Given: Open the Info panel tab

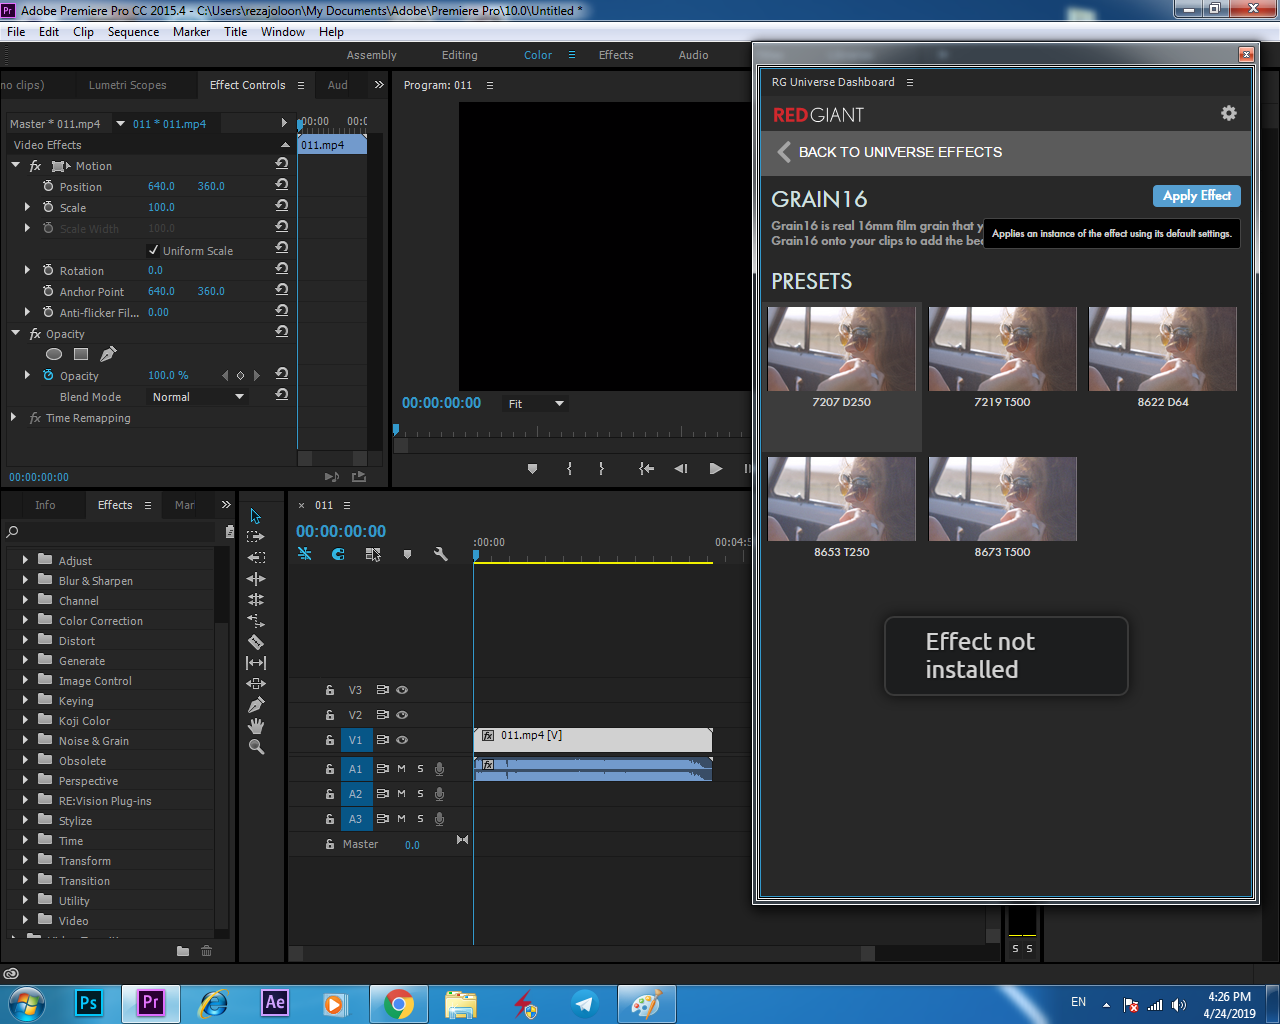Looking at the screenshot, I should (x=45, y=505).
